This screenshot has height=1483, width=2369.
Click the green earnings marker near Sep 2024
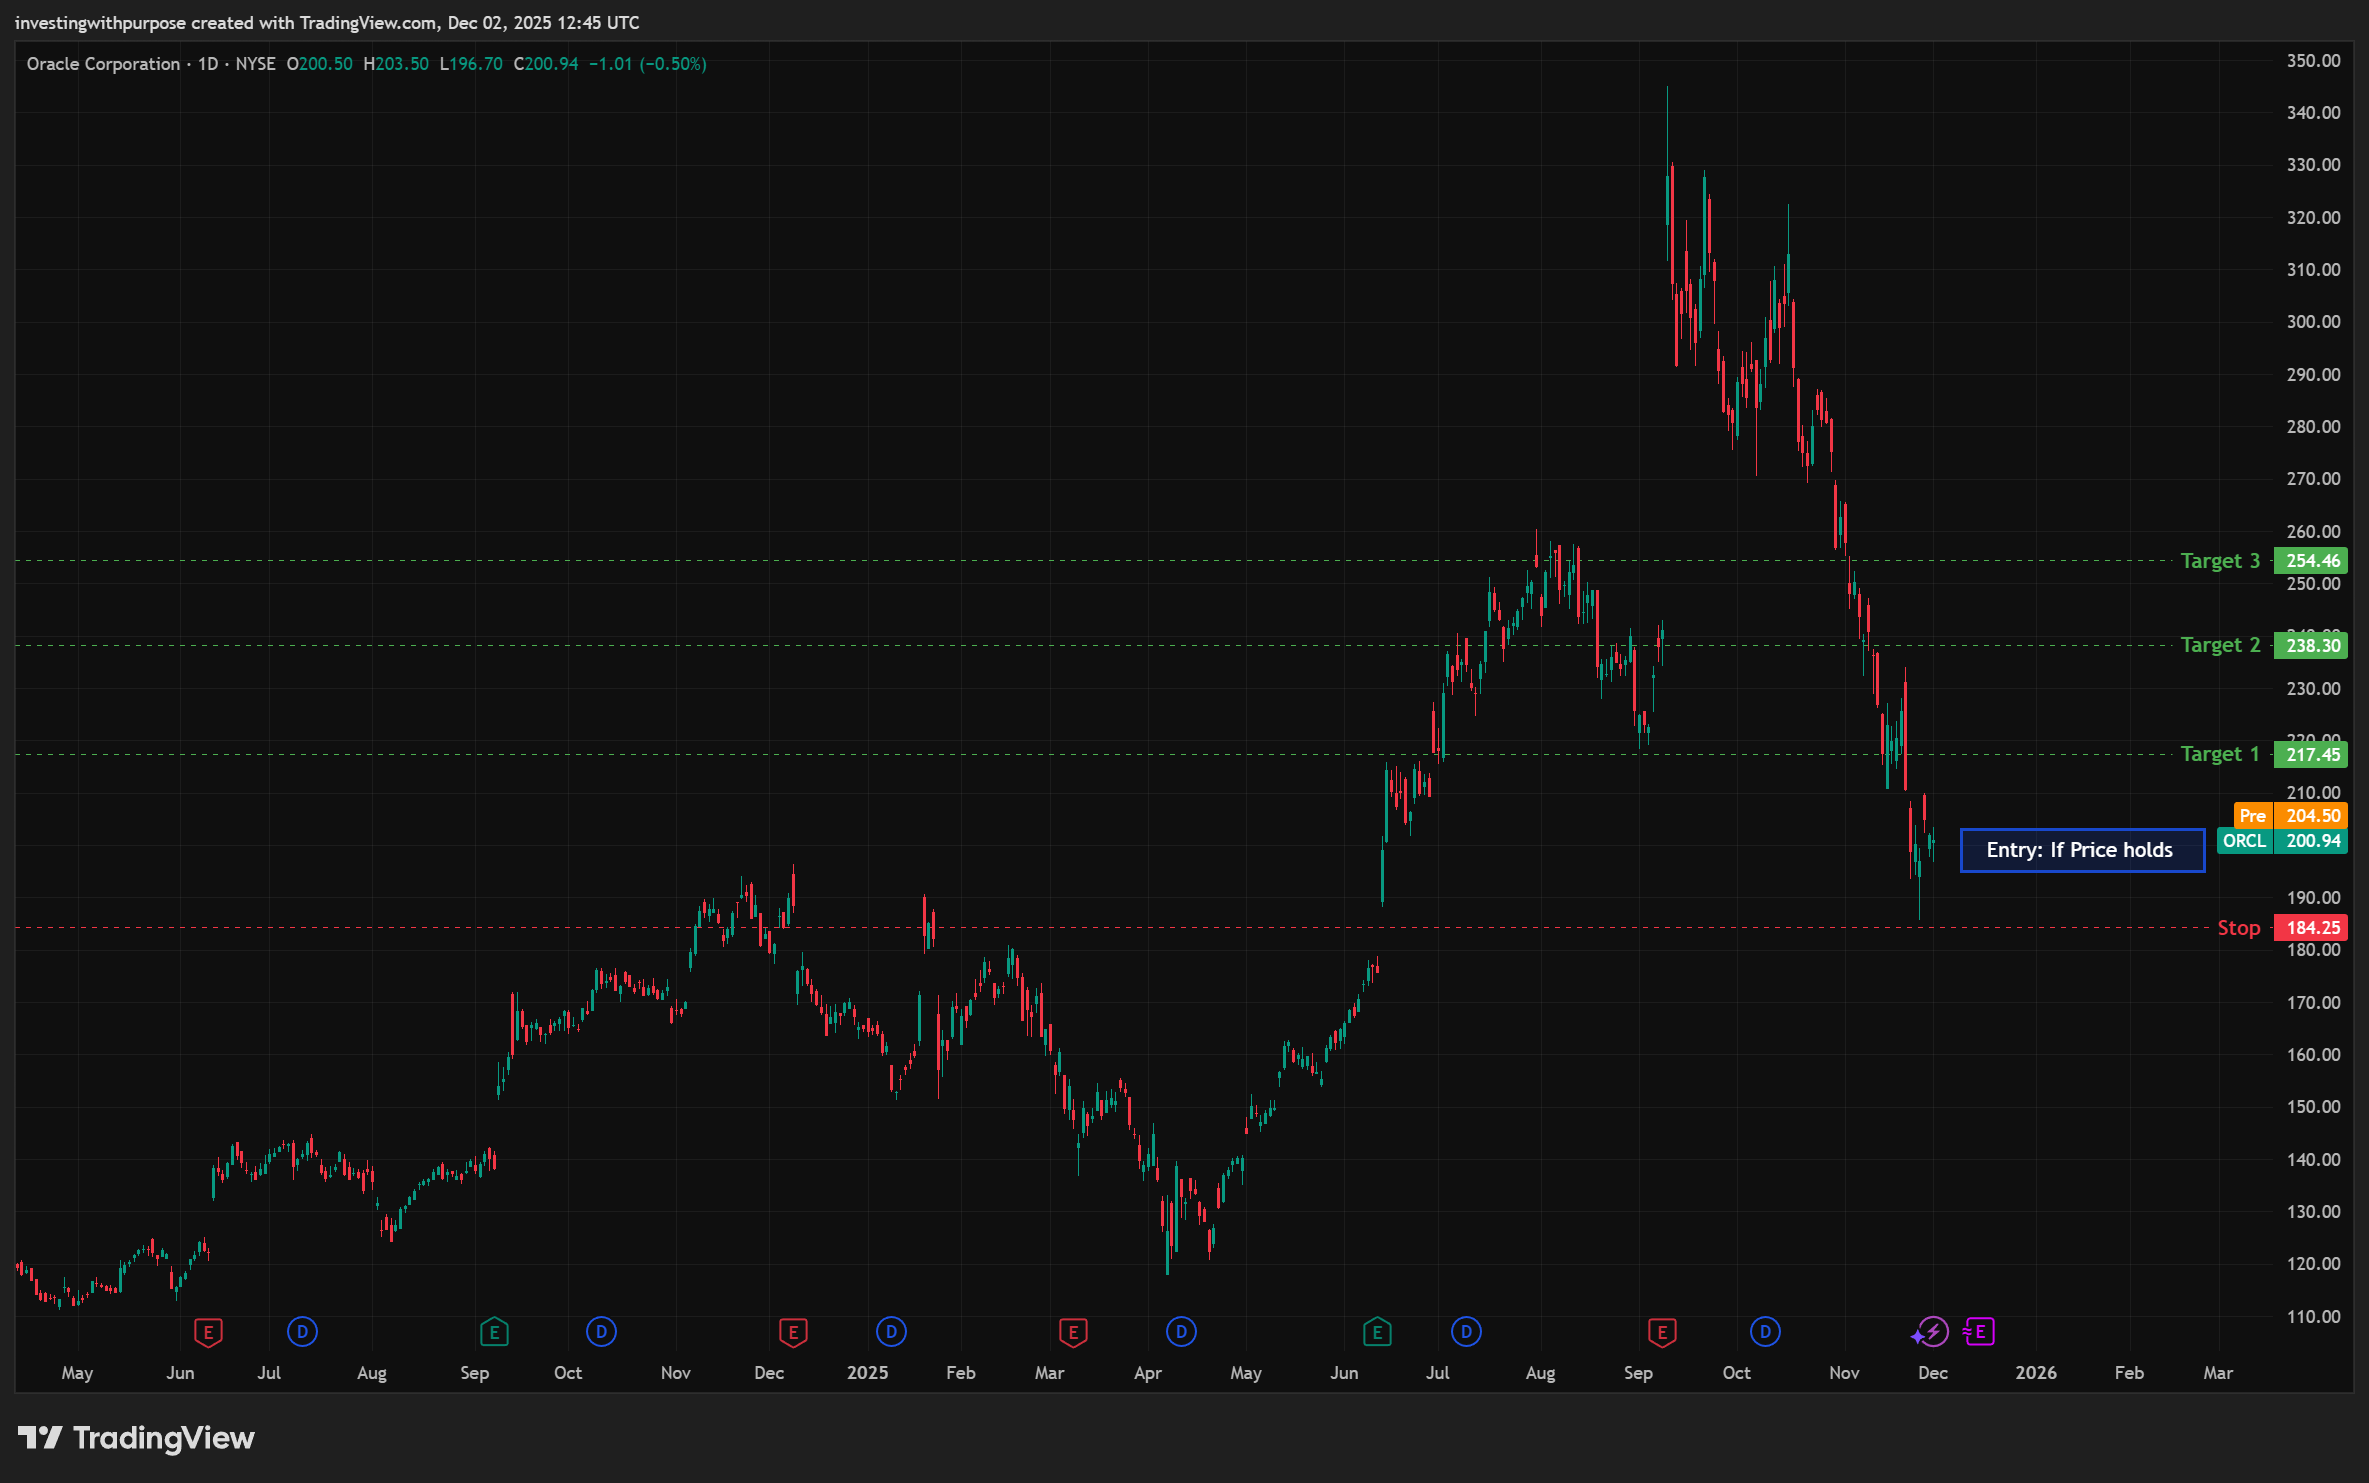(494, 1332)
